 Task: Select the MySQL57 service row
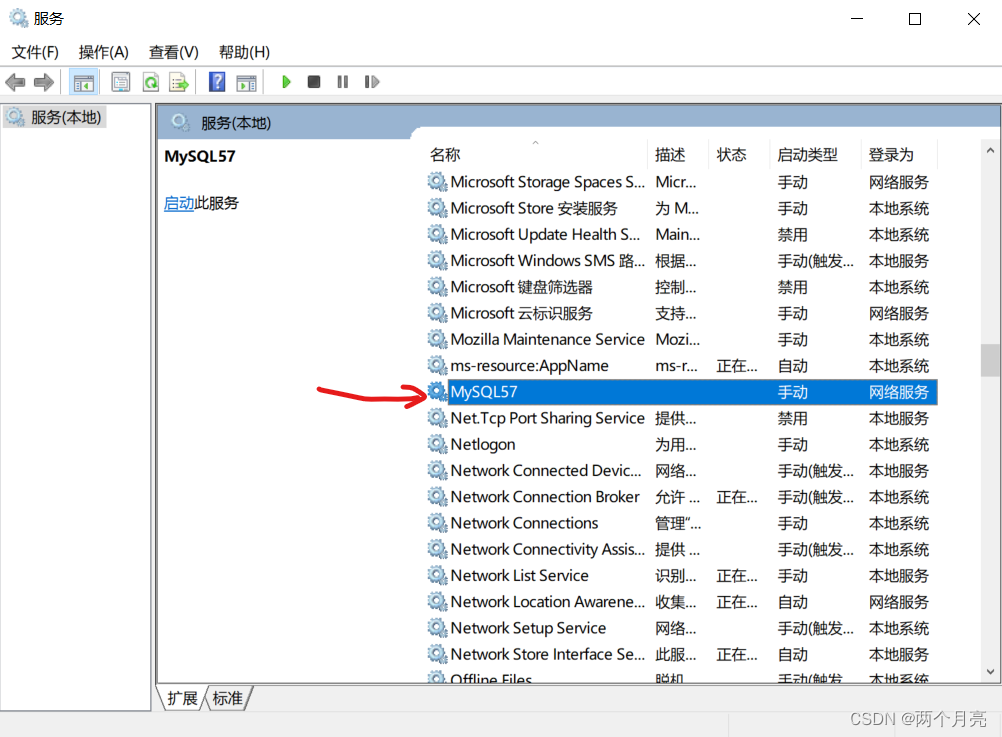point(682,392)
